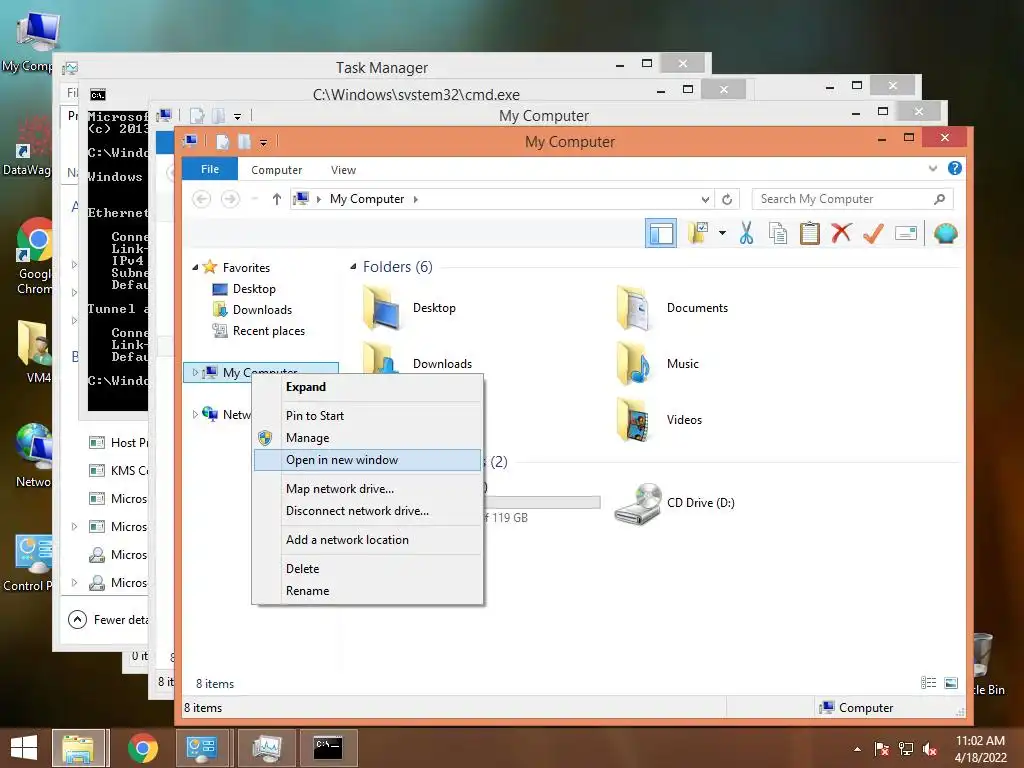Click the orange checkmark icon
This screenshot has width=1024, height=768.
tap(873, 233)
